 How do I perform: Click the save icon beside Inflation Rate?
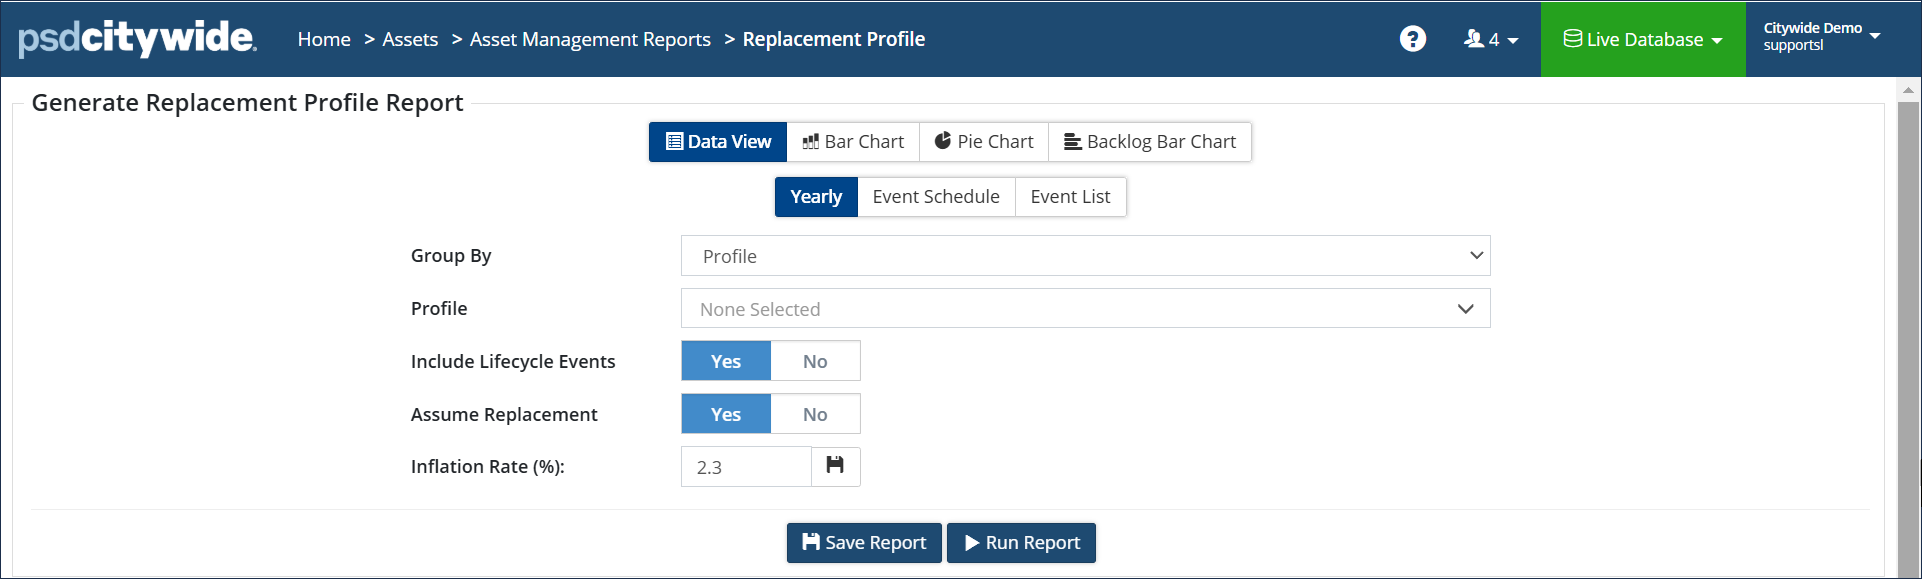pyautogui.click(x=835, y=466)
